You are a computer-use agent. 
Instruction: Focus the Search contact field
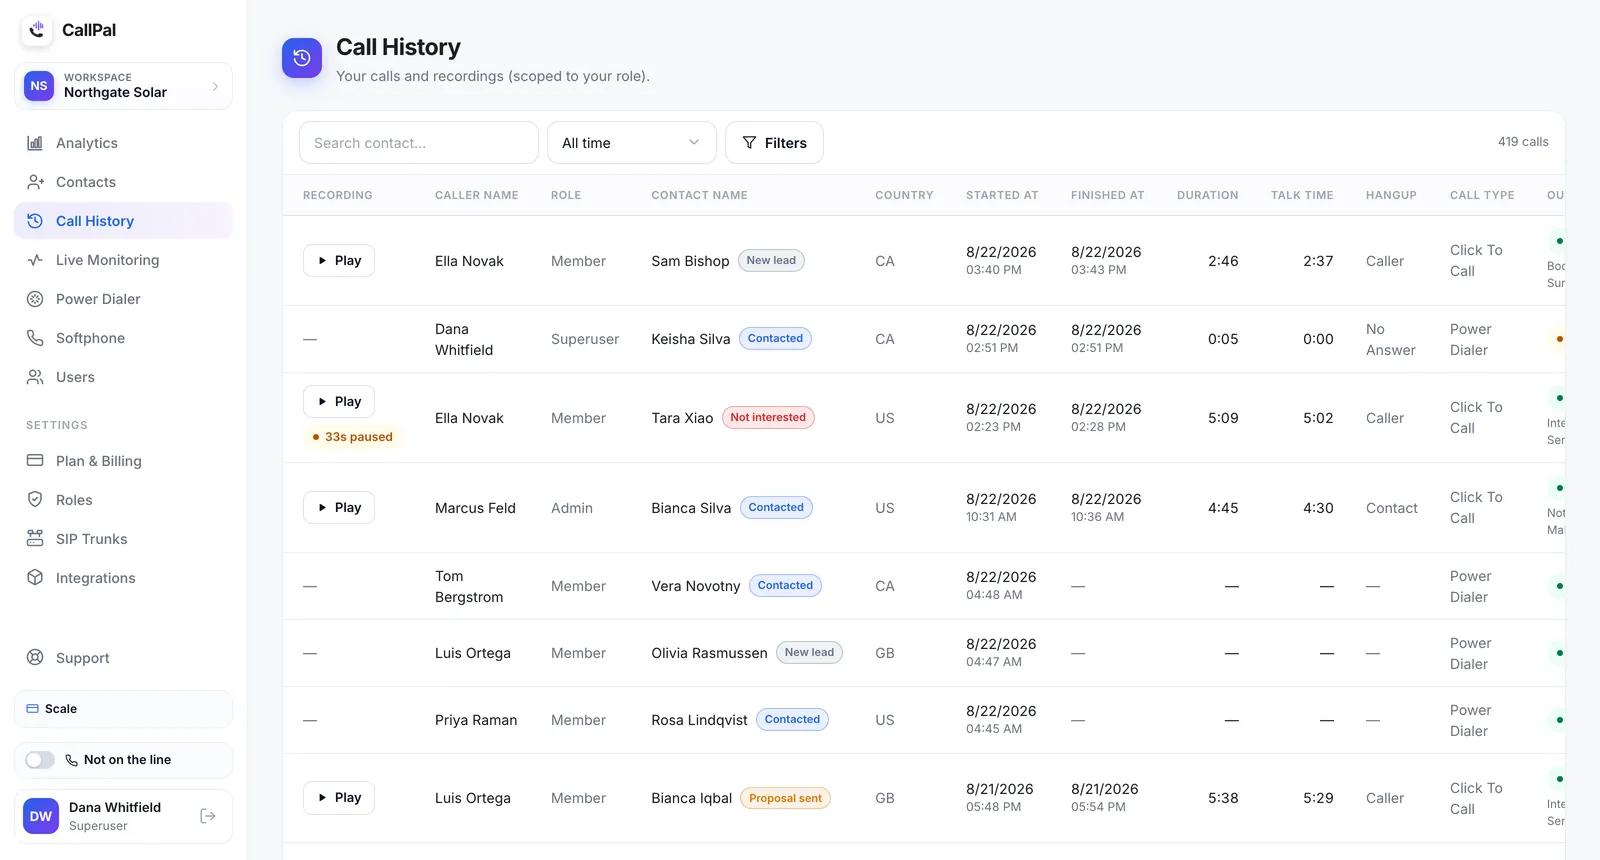(419, 143)
